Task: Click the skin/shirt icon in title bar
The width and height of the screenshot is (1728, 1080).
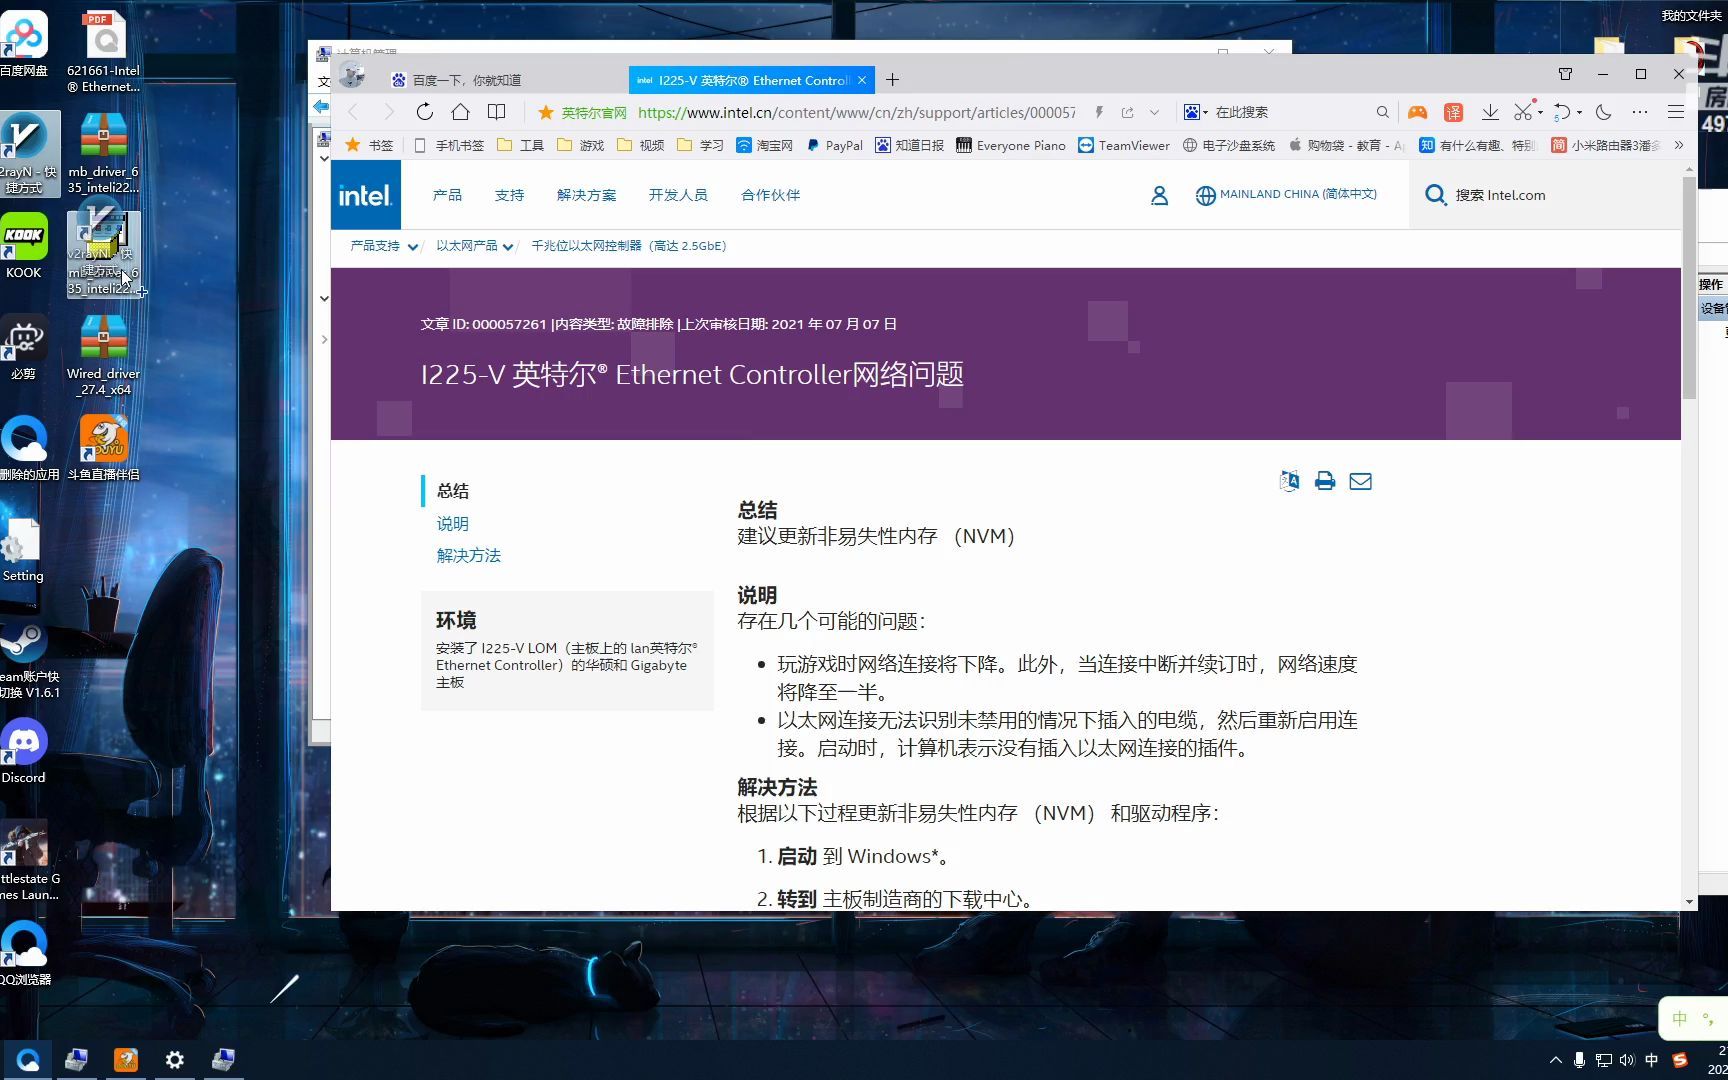Action: [1566, 74]
